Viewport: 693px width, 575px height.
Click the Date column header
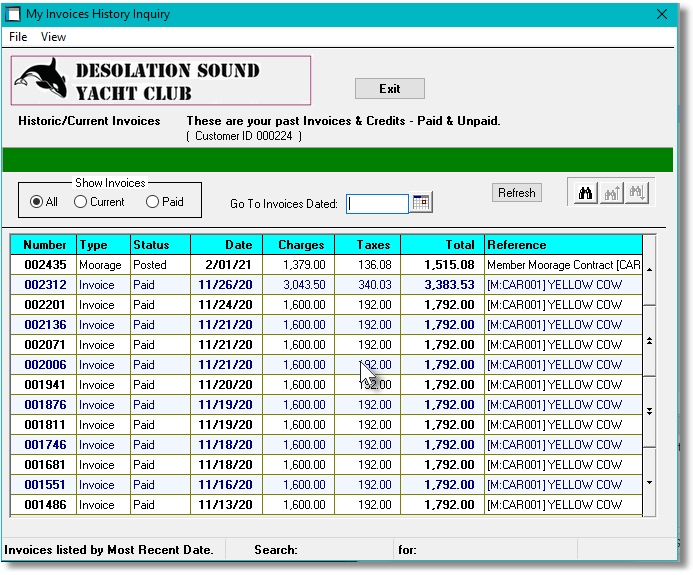227,245
